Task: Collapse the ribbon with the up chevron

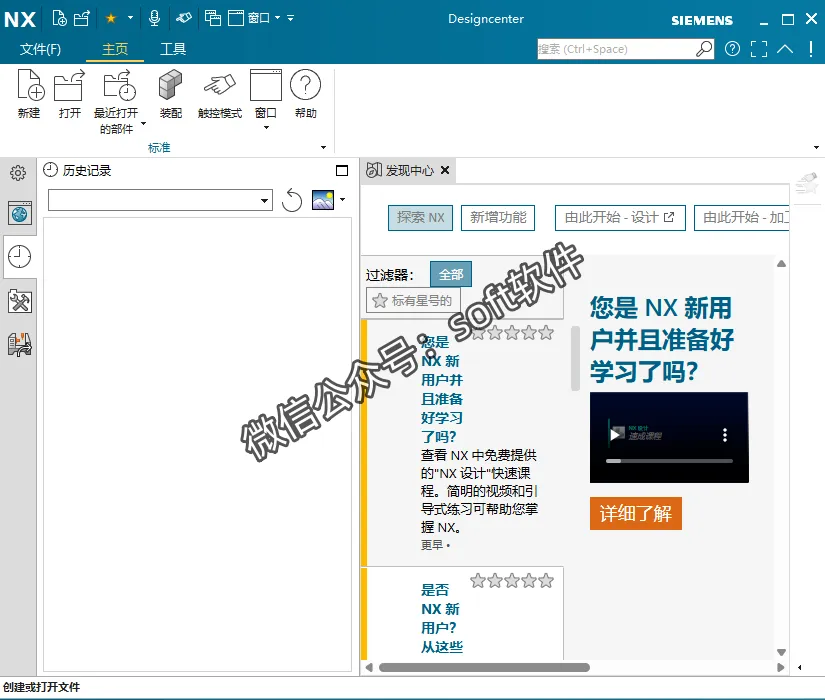Action: click(784, 49)
